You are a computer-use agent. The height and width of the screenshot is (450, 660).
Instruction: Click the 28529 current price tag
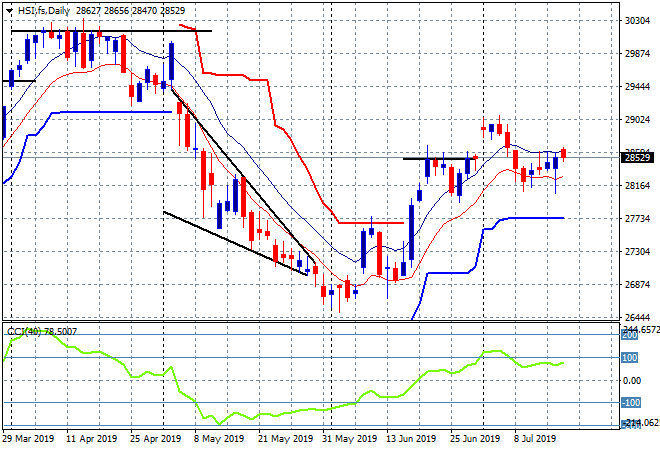638,158
